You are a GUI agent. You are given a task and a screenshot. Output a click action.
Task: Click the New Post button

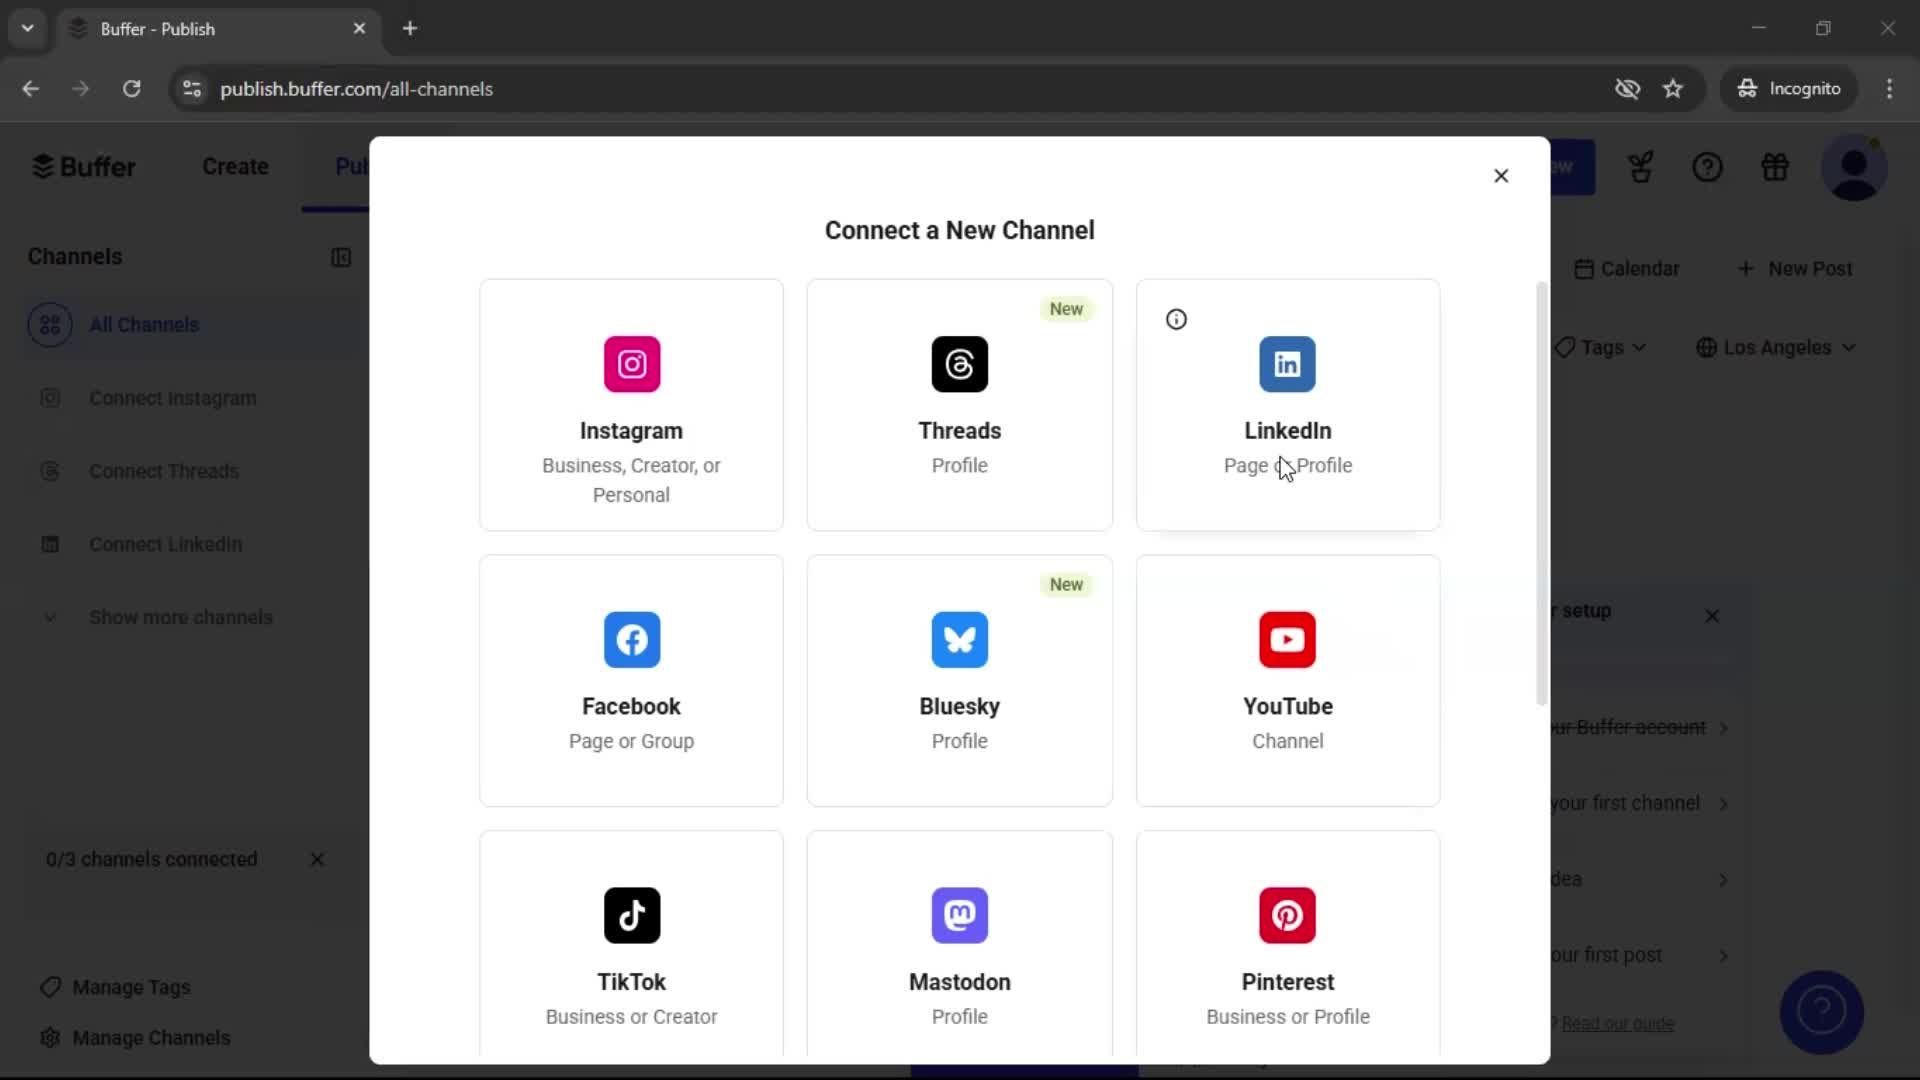[x=1796, y=268]
